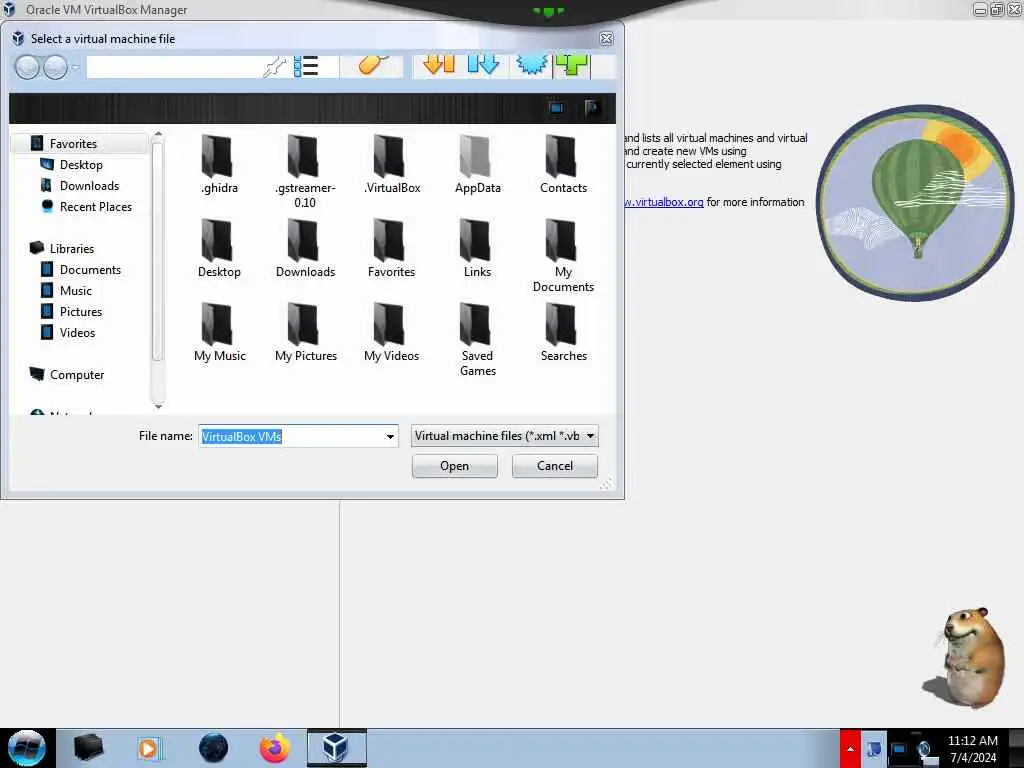The image size is (1024, 768).
Task: Open the clock showing 11:12 AM
Action: 973,748
